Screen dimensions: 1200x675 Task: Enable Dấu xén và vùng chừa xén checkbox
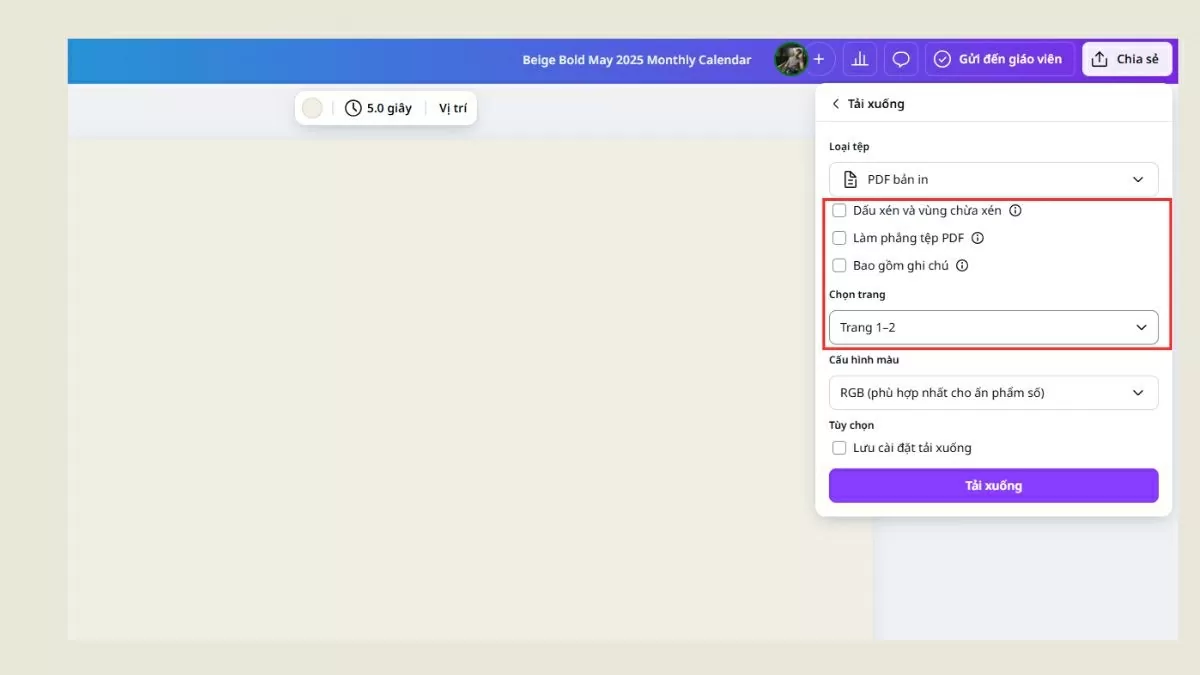tap(840, 211)
